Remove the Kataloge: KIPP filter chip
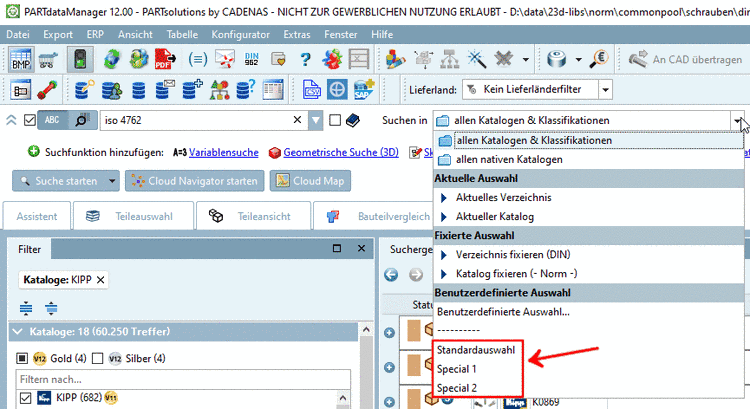Image resolution: width=750 pixels, height=409 pixels. click(100, 280)
